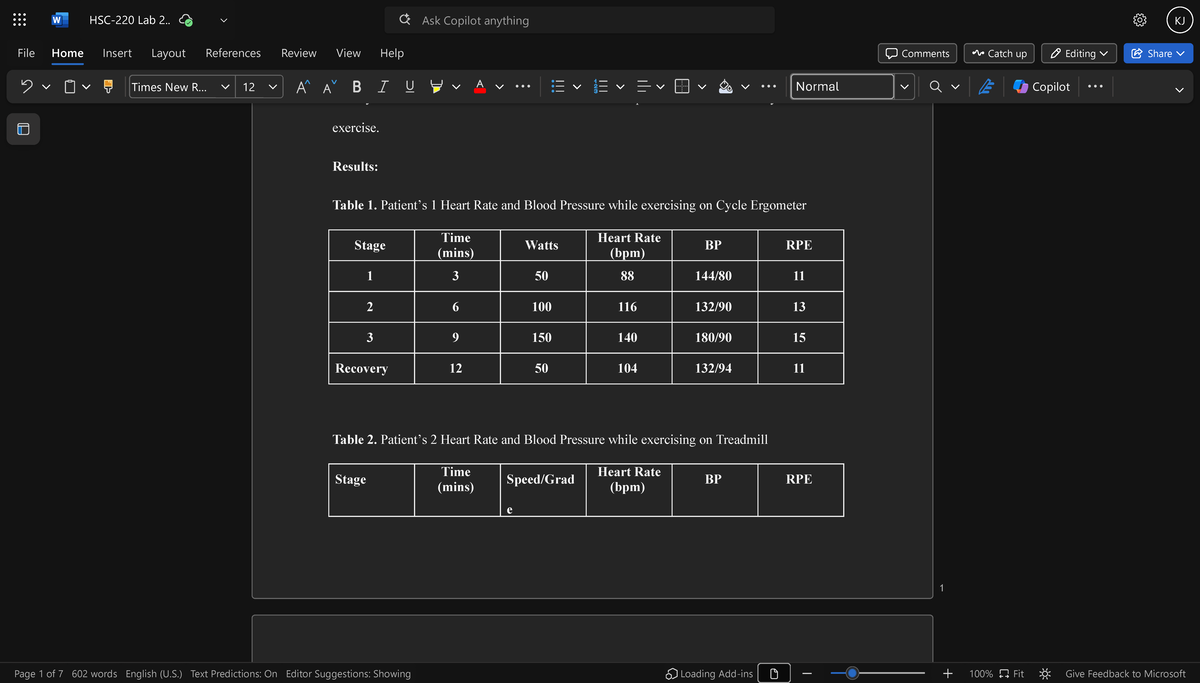The height and width of the screenshot is (683, 1200).
Task: Click the KJ account avatar
Action: click(1178, 20)
